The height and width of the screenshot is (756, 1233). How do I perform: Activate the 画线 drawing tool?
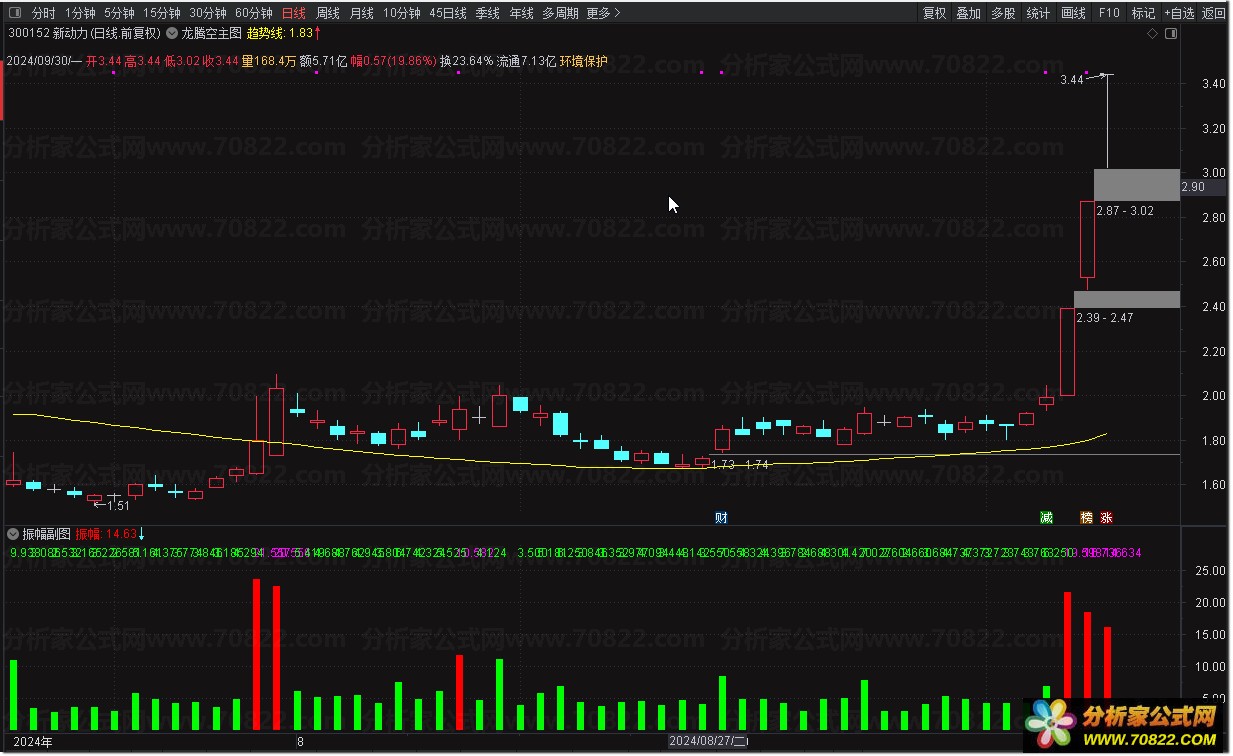click(x=1073, y=13)
